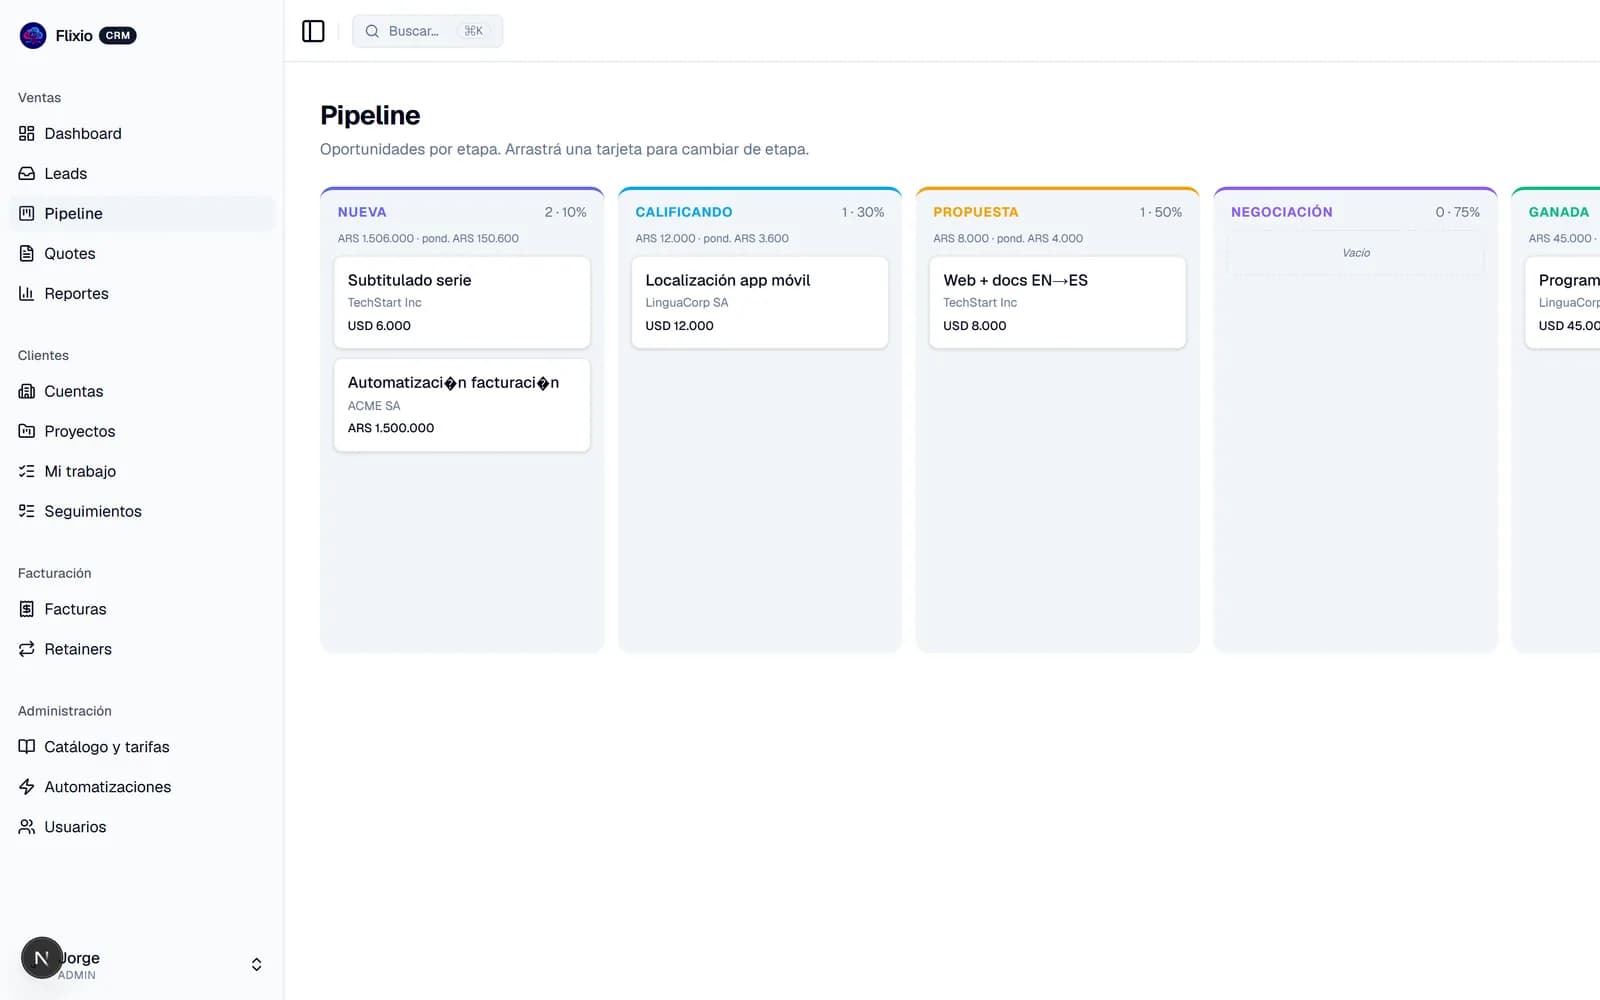The image size is (1600, 1000).
Task: Click the Quotes document icon
Action: click(27, 253)
